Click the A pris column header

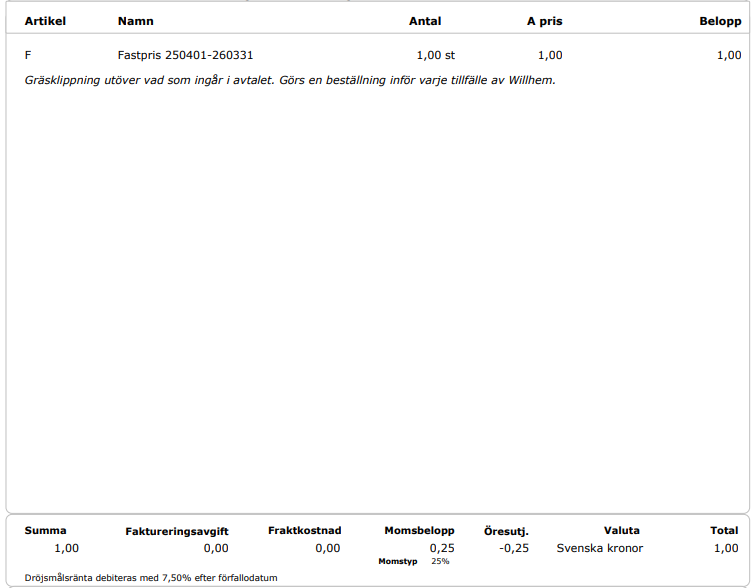545,22
